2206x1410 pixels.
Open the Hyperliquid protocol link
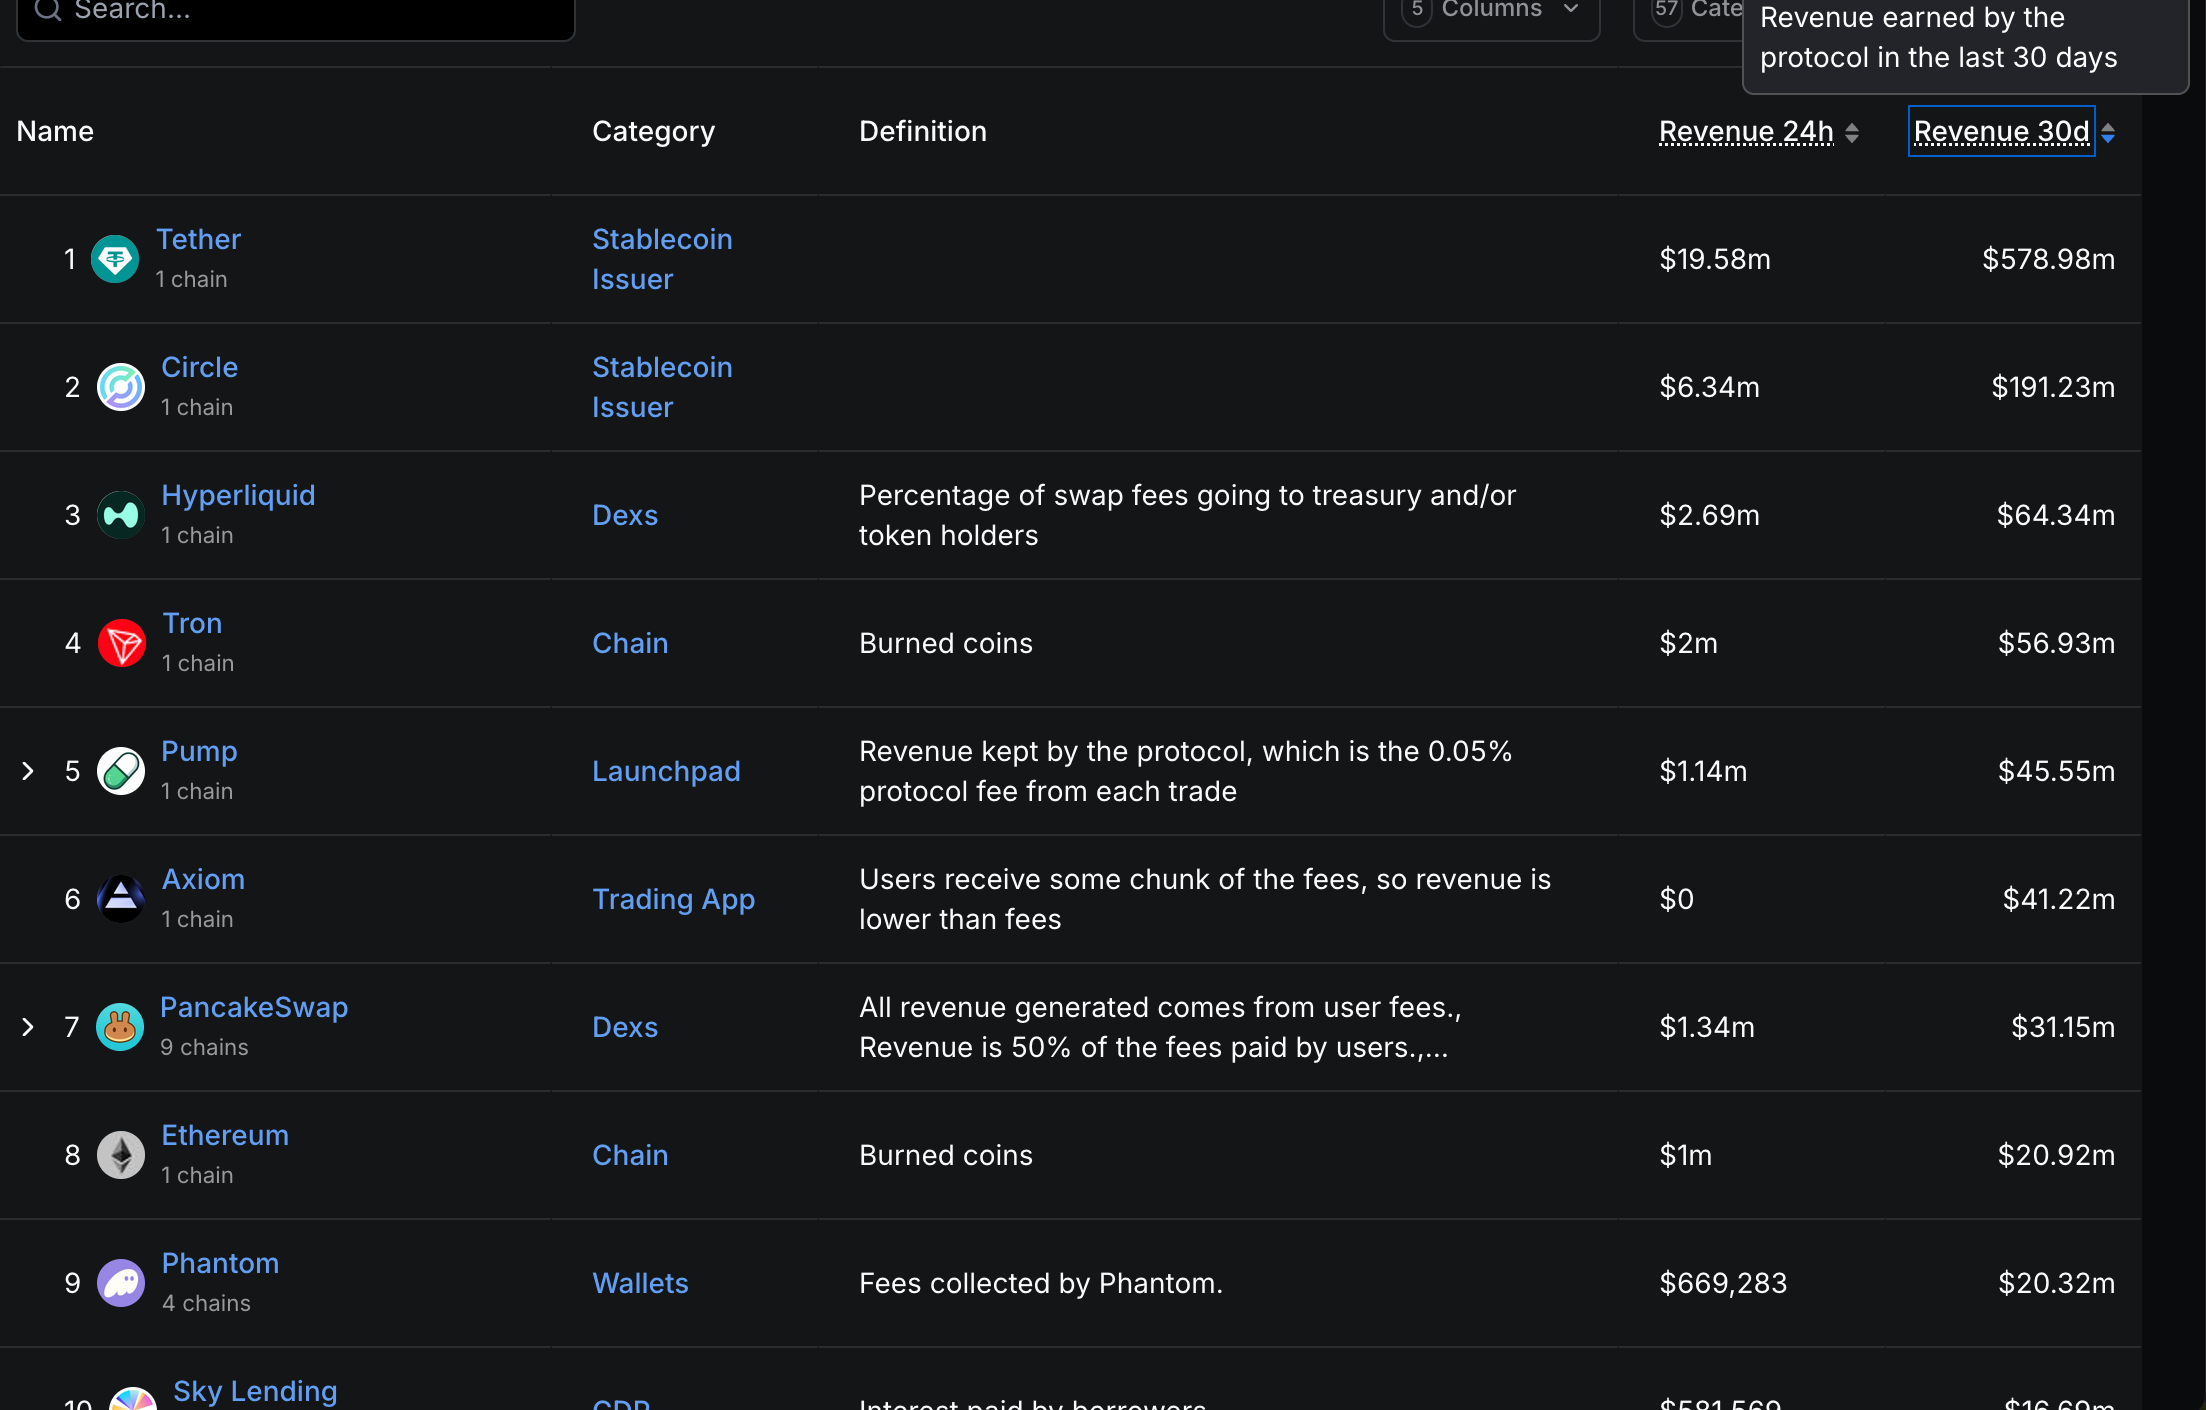tap(238, 495)
